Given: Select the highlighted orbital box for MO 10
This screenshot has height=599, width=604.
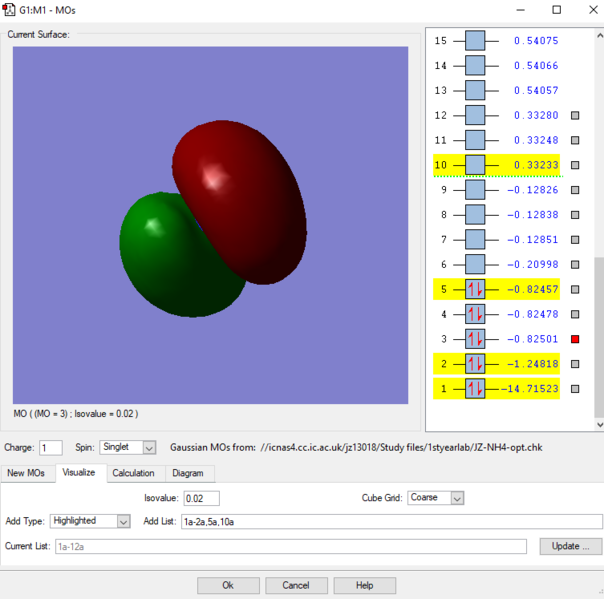Looking at the screenshot, I should pyautogui.click(x=475, y=165).
